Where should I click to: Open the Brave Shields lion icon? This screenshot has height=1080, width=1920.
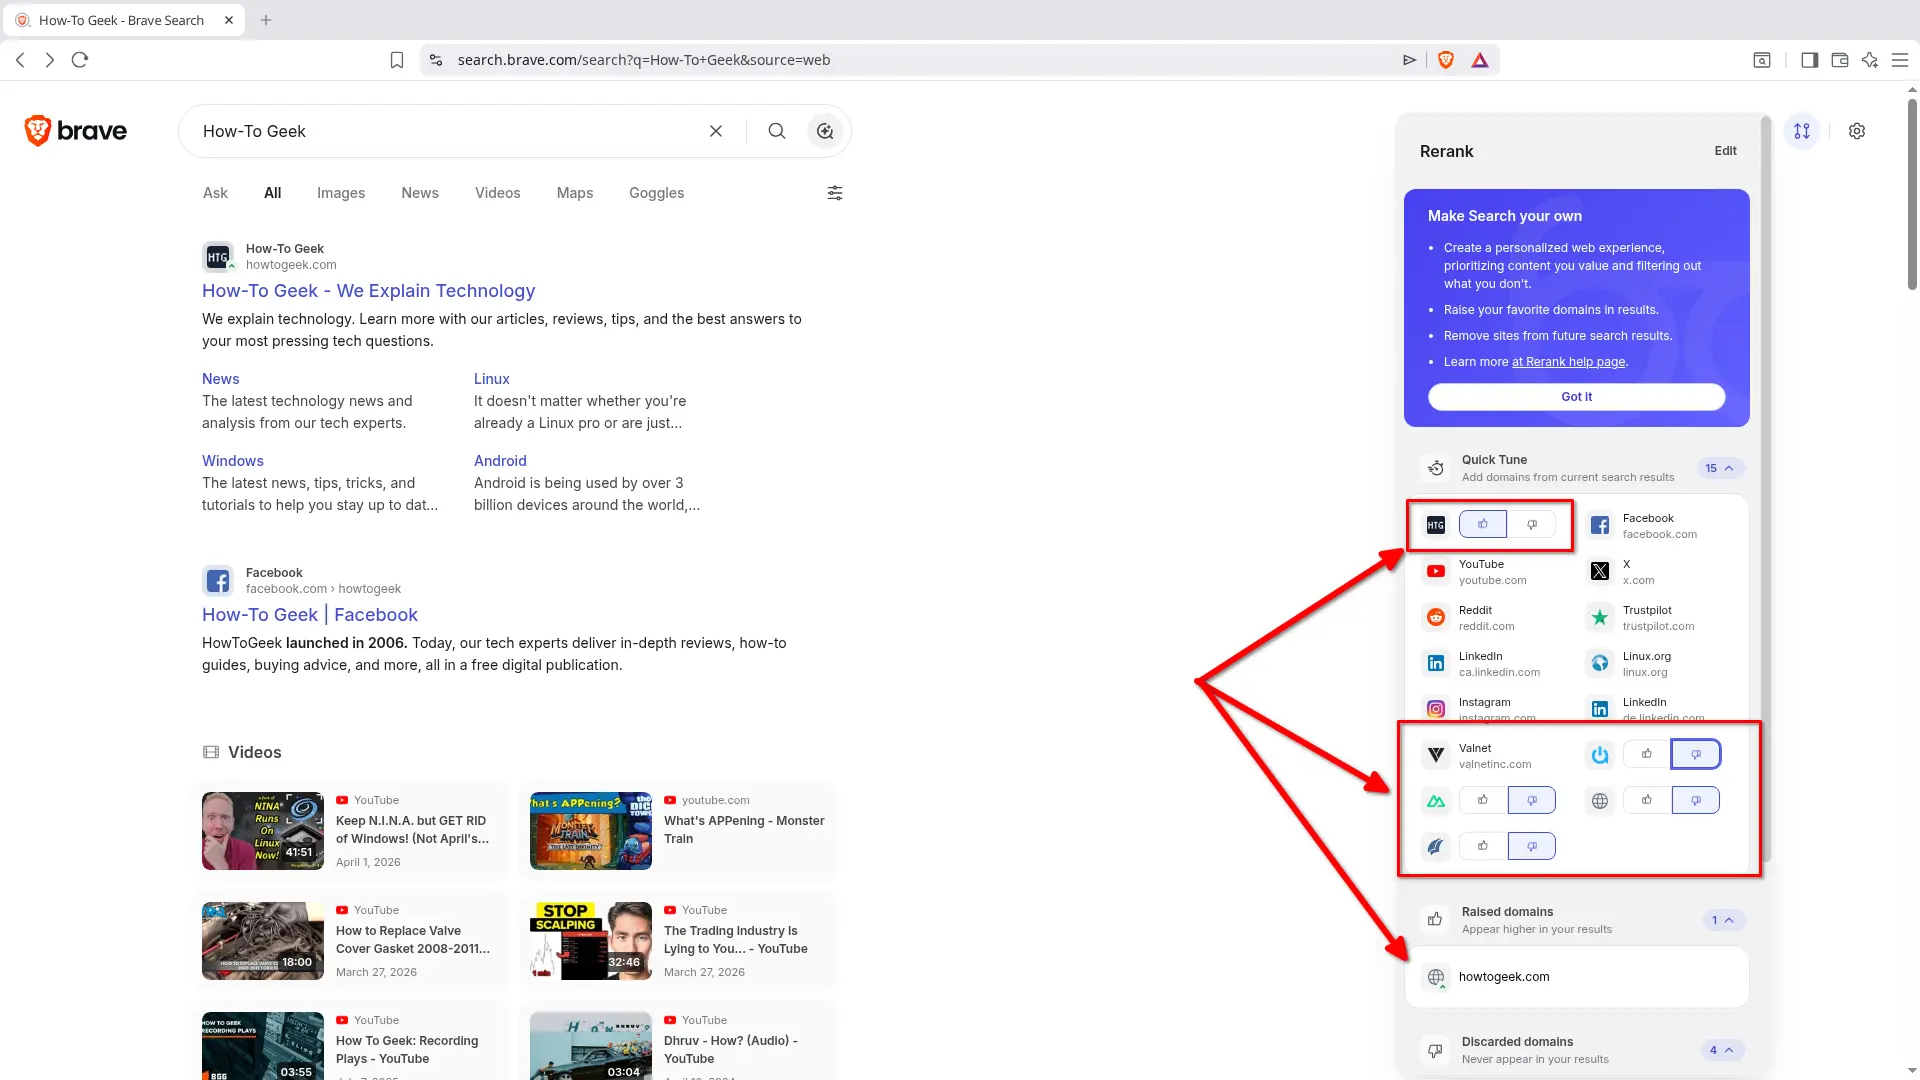(x=1445, y=60)
